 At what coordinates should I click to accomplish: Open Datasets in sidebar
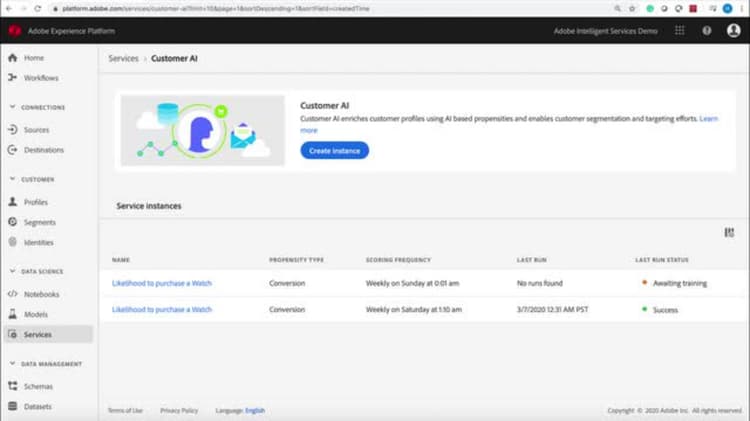(x=38, y=406)
